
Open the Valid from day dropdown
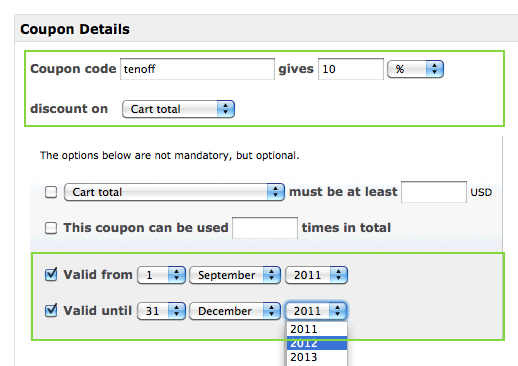[x=161, y=275]
